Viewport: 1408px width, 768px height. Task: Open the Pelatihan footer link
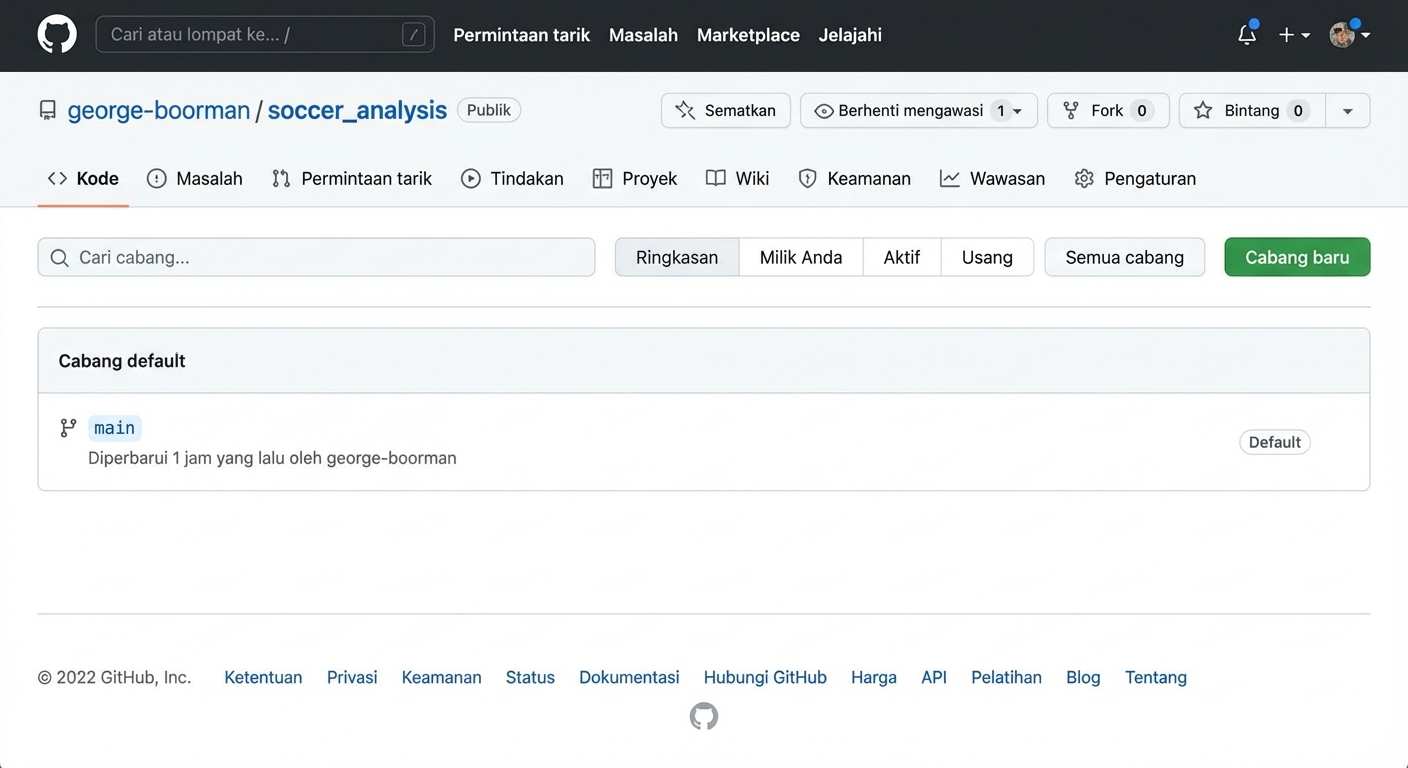click(1006, 677)
